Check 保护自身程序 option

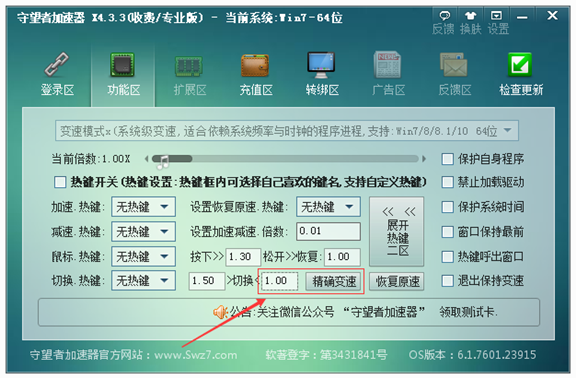pos(447,159)
